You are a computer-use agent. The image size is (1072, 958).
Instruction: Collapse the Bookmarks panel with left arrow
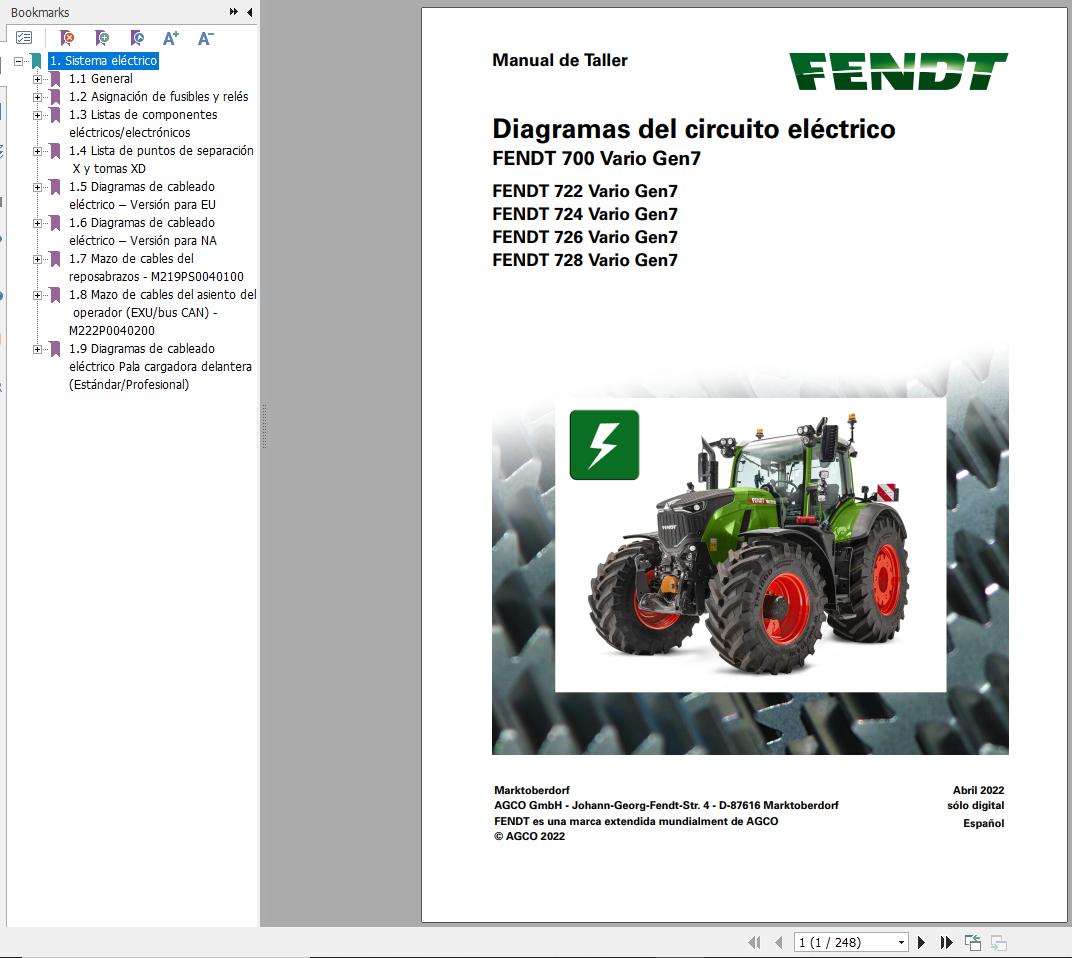coord(250,12)
